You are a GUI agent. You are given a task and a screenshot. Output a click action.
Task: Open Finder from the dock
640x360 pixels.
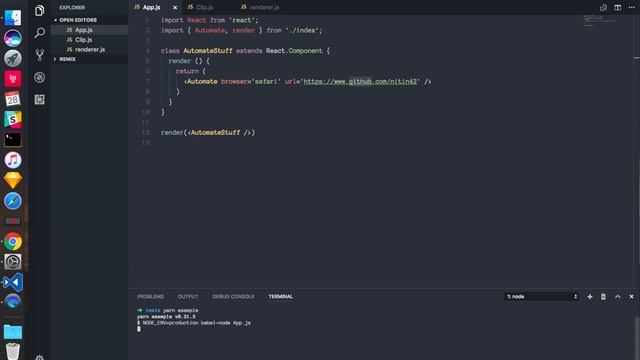coord(13,18)
